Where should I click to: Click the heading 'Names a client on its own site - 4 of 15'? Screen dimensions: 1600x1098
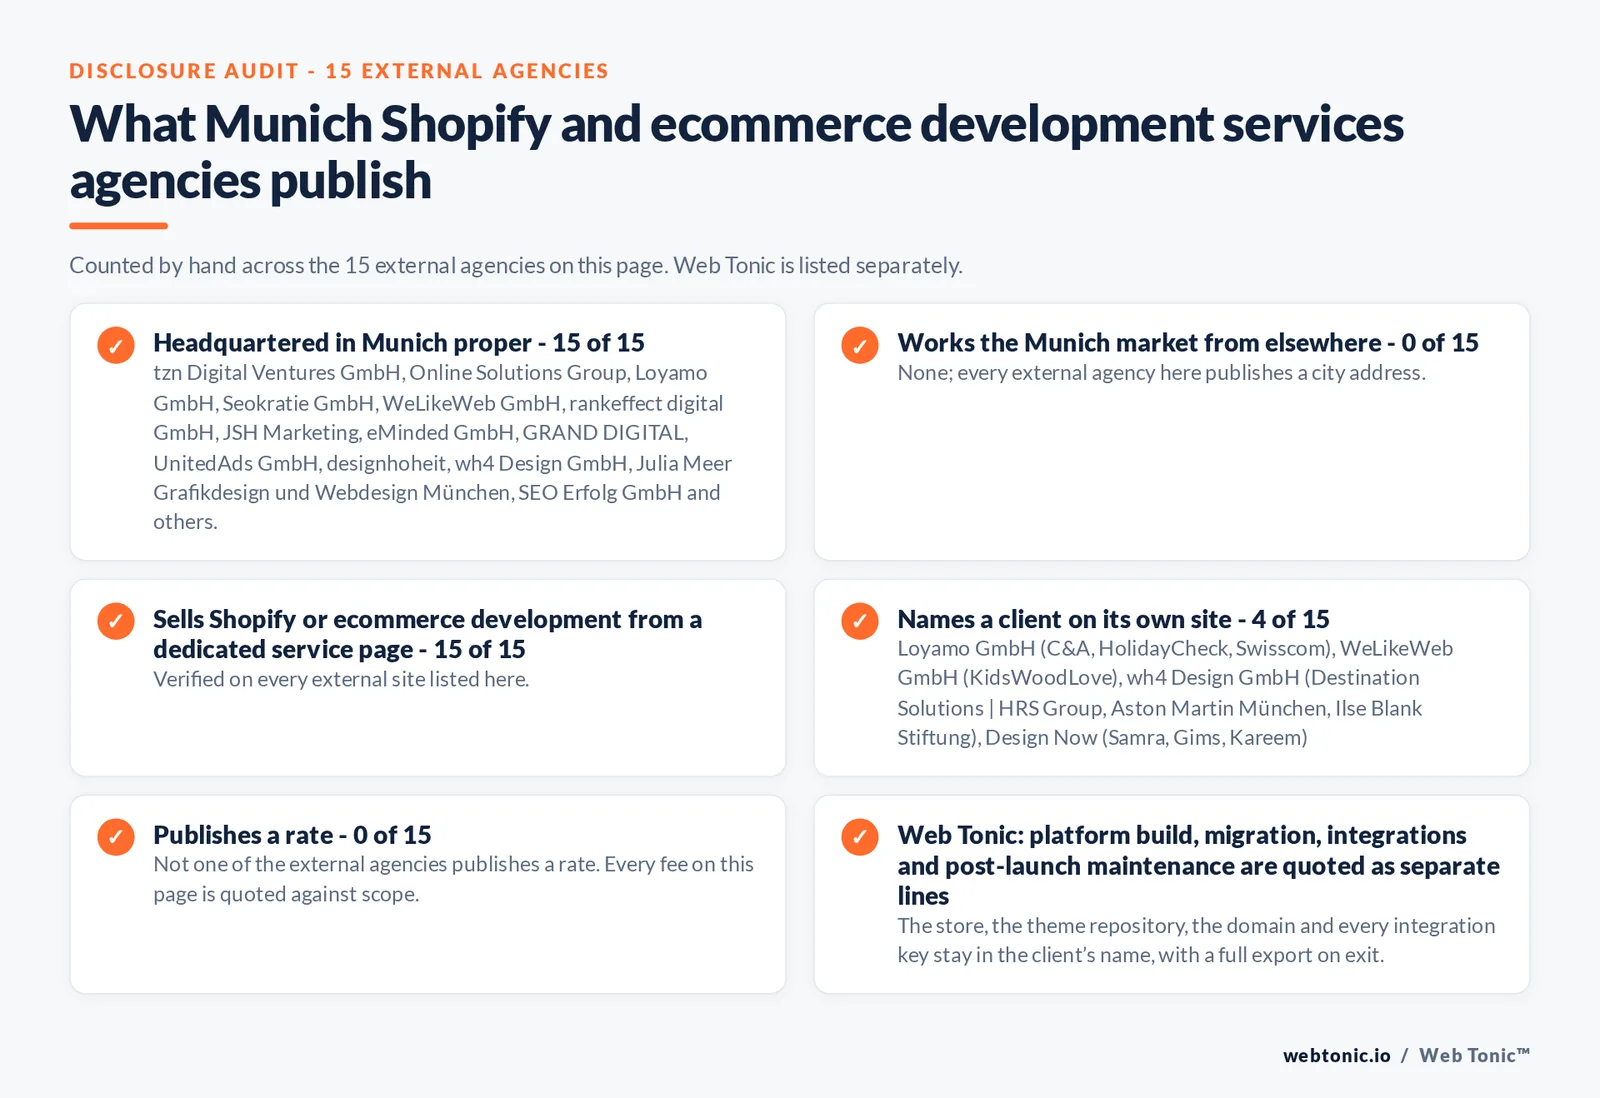tap(1113, 619)
